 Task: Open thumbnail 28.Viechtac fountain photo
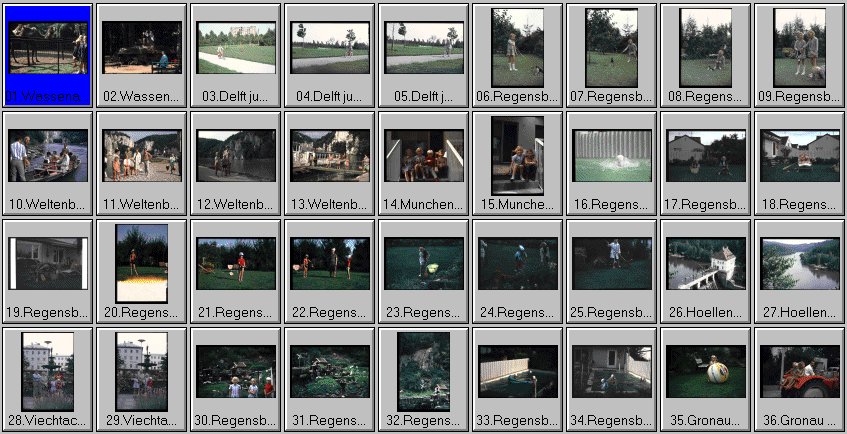click(48, 372)
